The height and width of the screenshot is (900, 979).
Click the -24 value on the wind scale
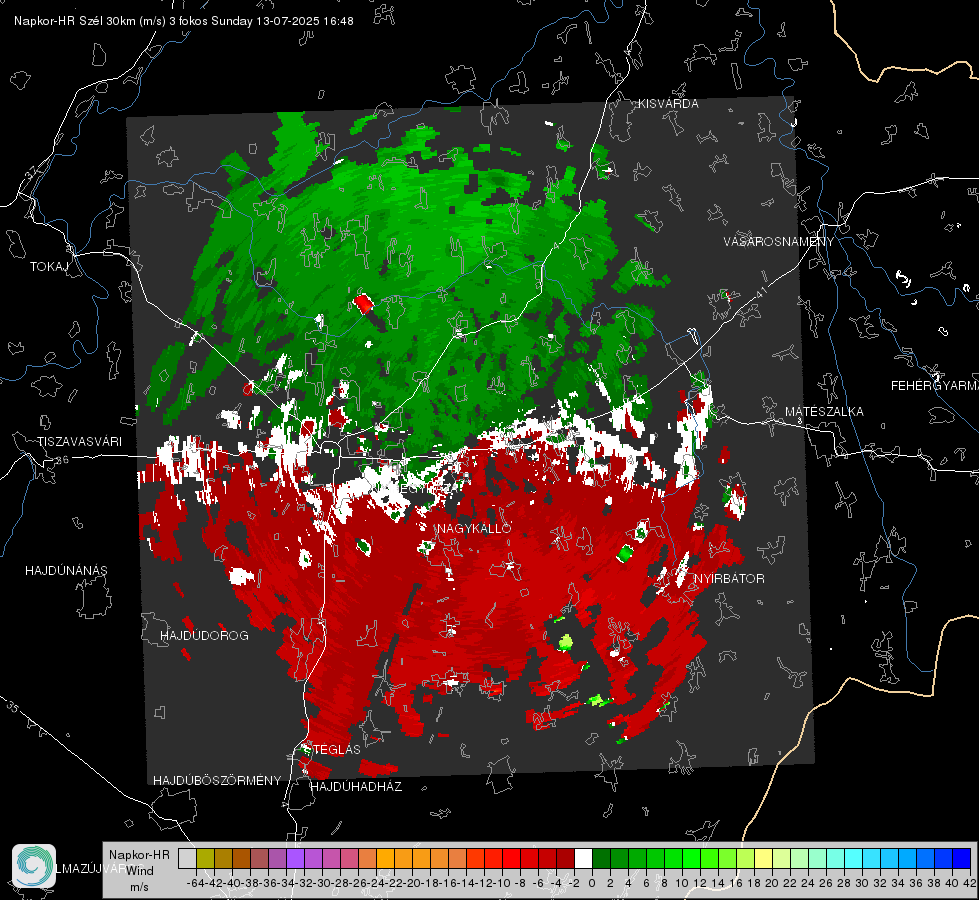(x=375, y=883)
